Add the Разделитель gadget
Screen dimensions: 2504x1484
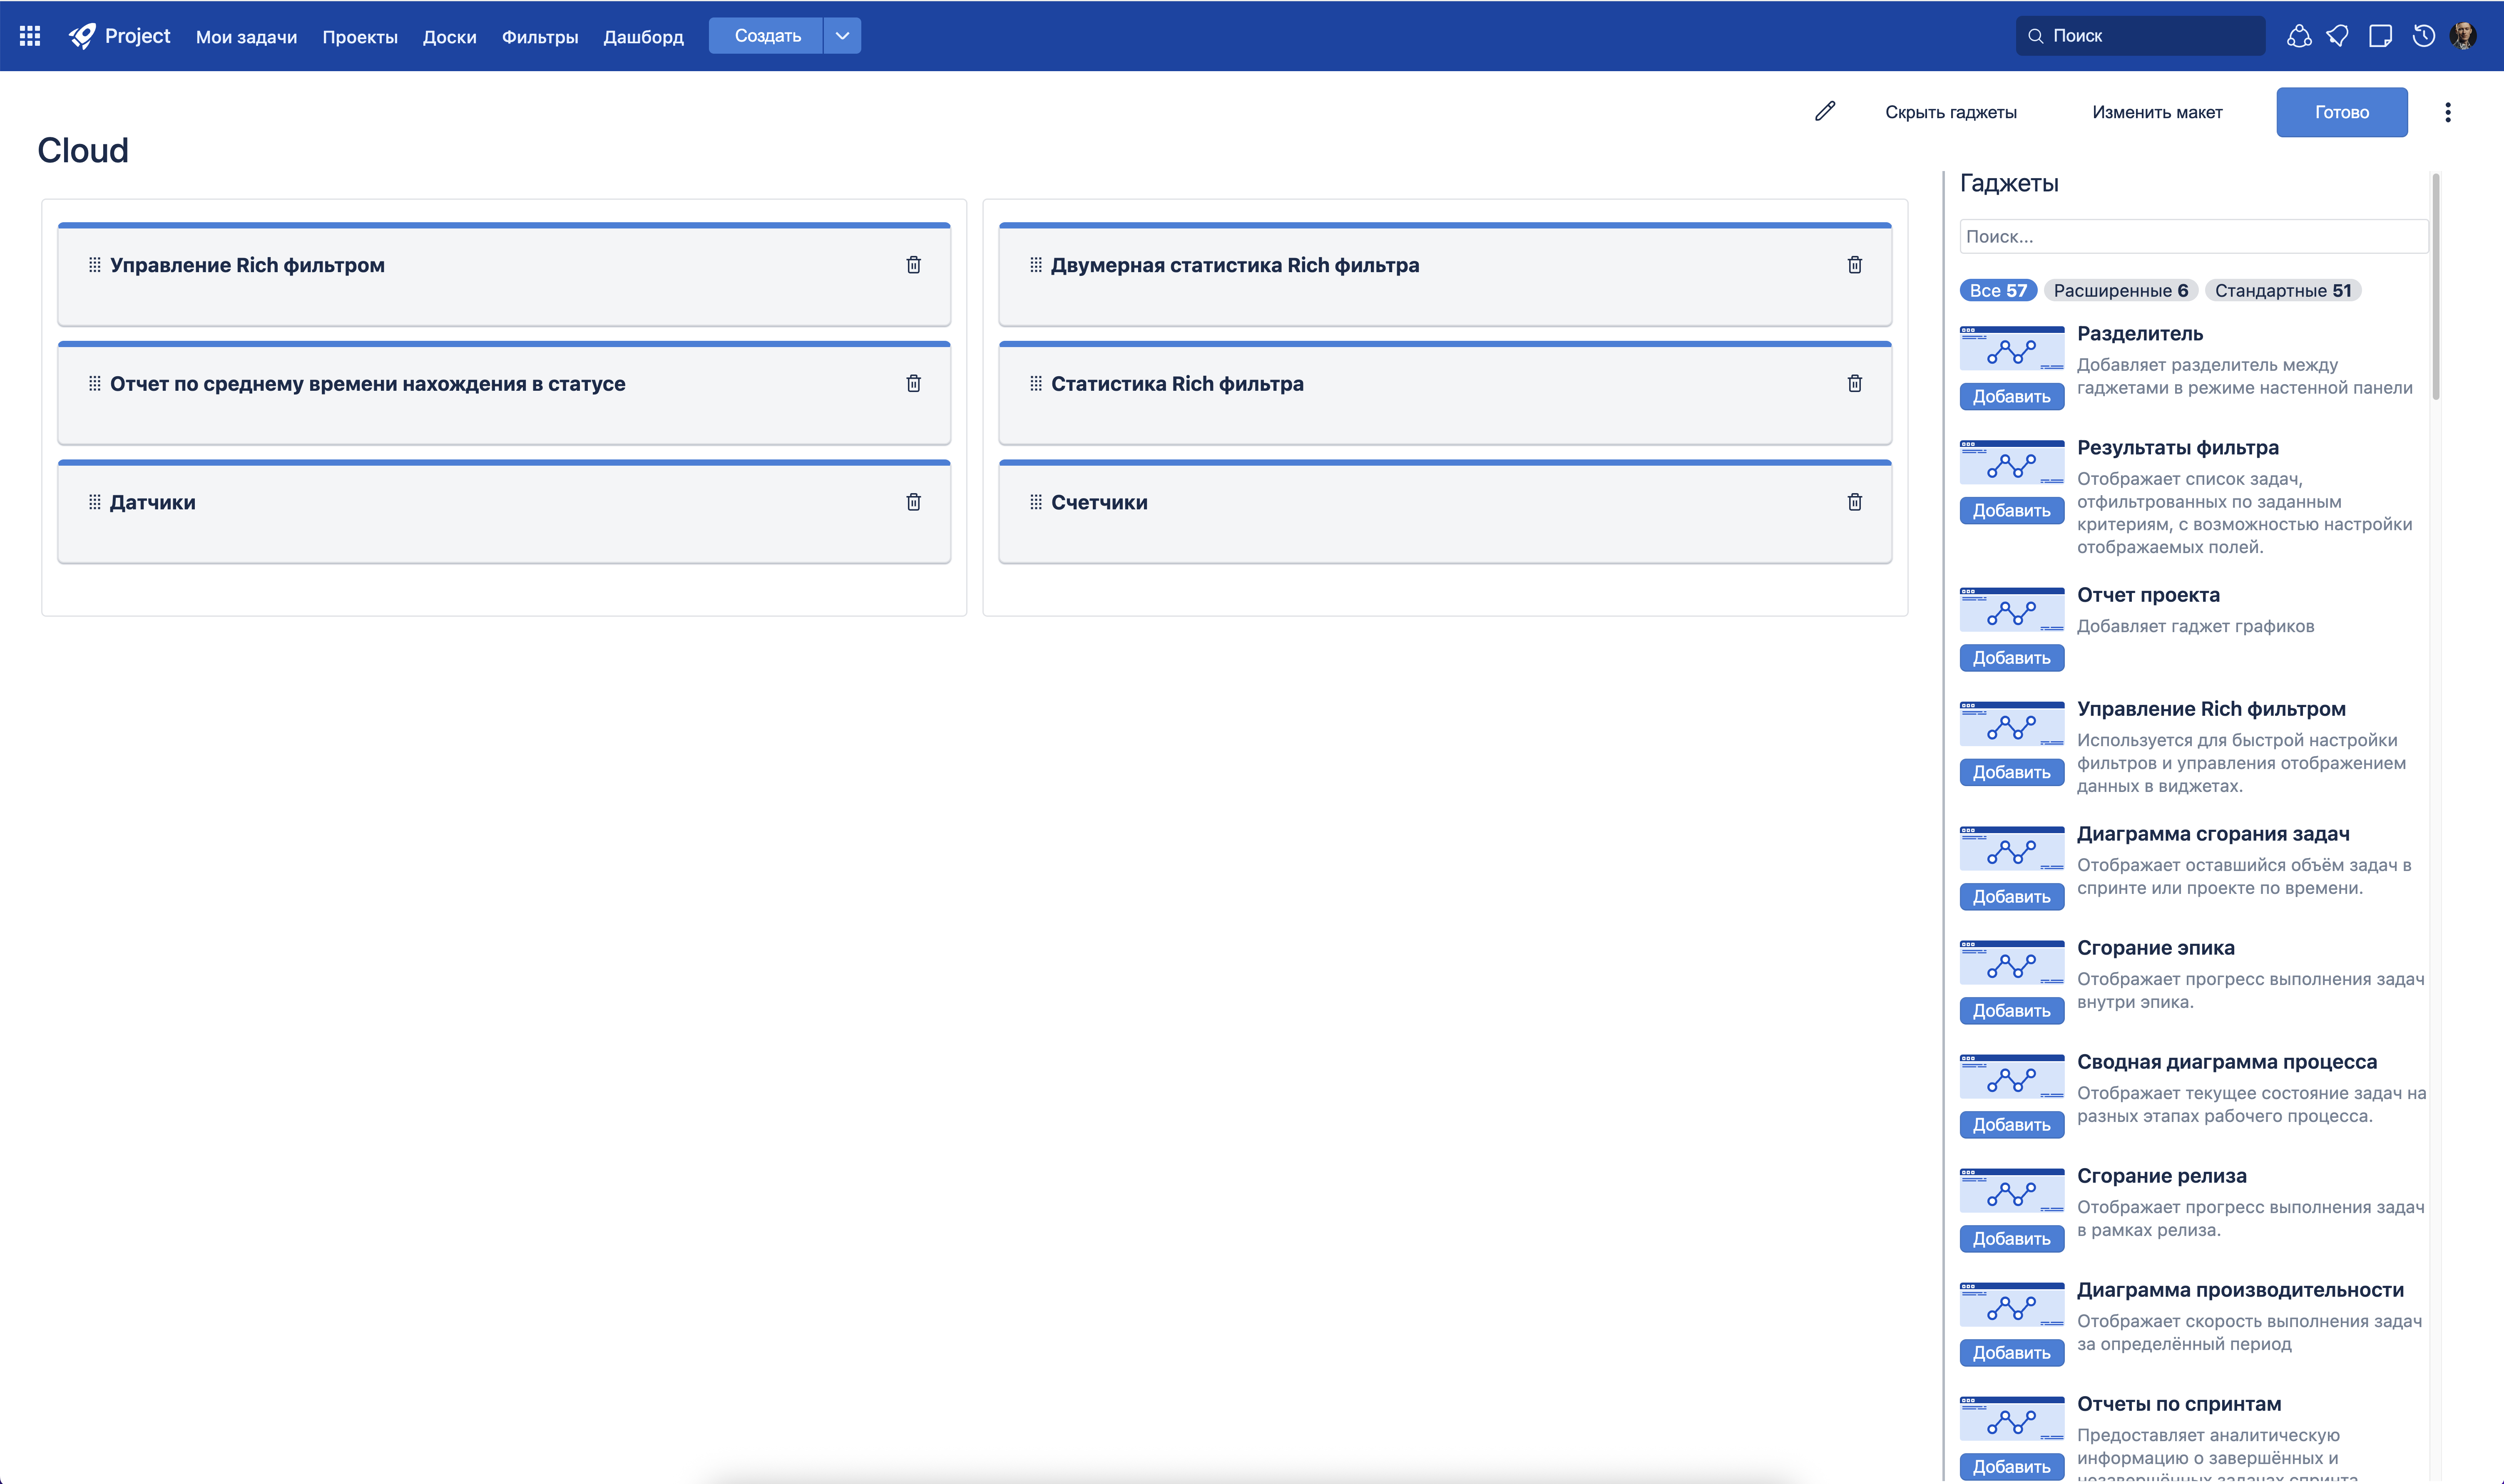coord(2012,396)
